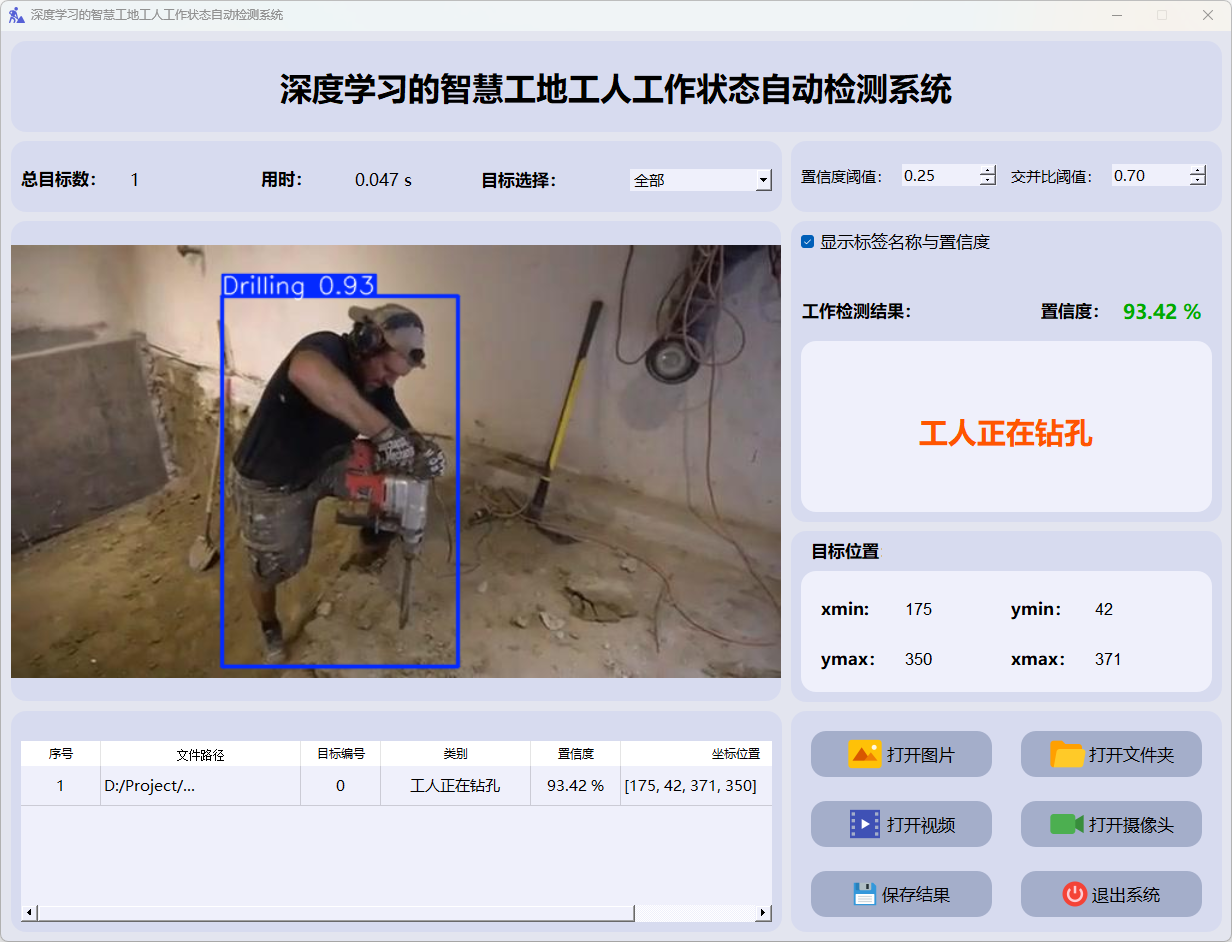Image resolution: width=1232 pixels, height=942 pixels.
Task: Click the 交并比阈值 input field showing 0.70
Action: [1150, 175]
